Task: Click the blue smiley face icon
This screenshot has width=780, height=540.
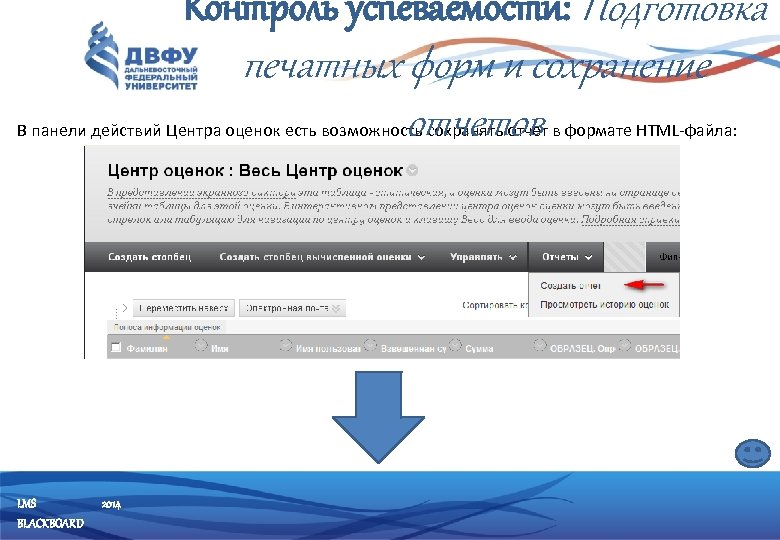Action: [753, 453]
